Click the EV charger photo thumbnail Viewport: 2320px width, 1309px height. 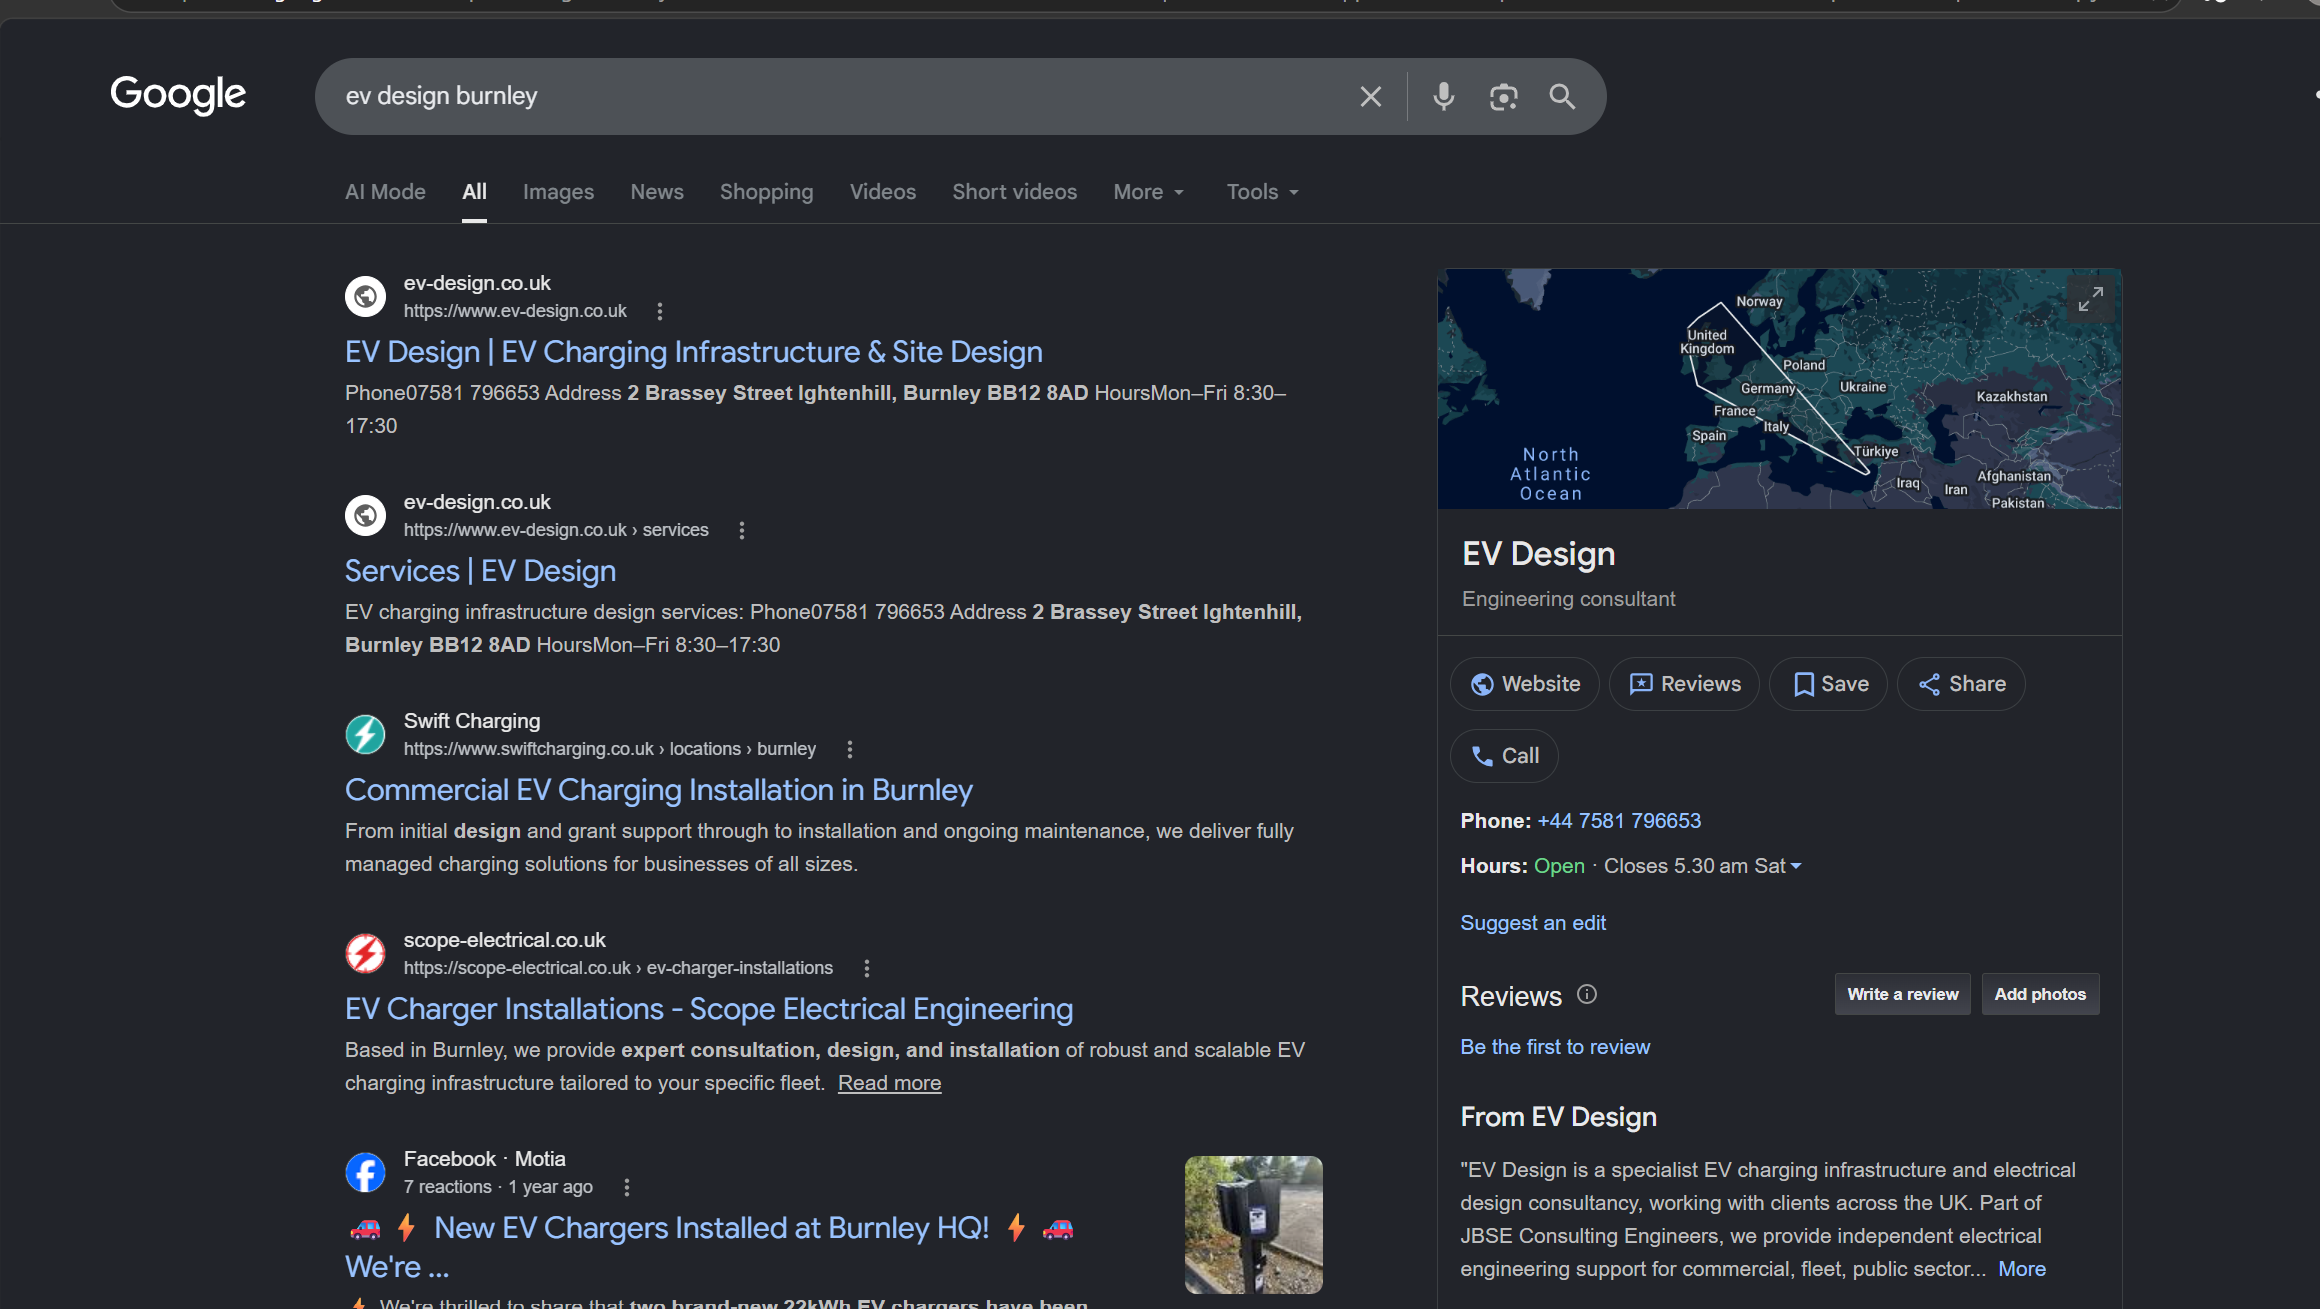pyautogui.click(x=1254, y=1225)
